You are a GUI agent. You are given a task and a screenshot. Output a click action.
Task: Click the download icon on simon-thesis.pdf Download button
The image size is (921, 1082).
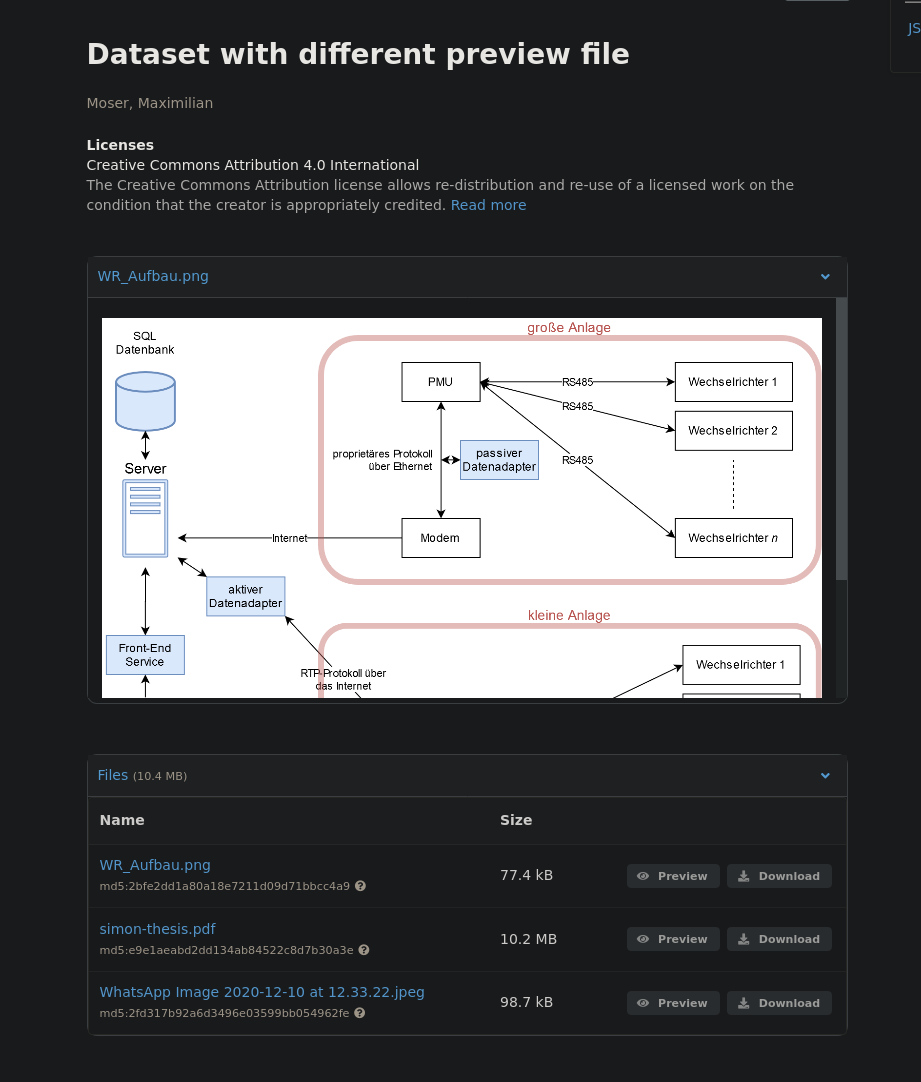743,939
